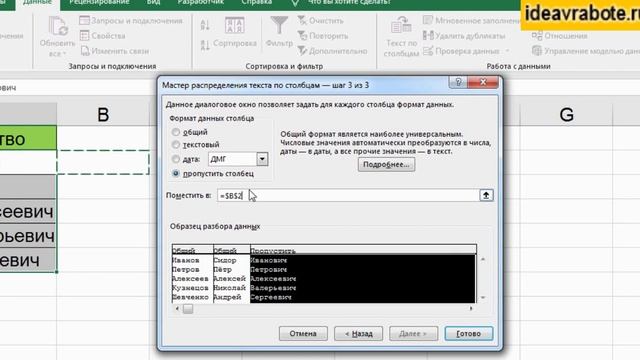This screenshot has width=640, height=360.
Task: Sort descending Z to A icon
Action: tap(205, 44)
